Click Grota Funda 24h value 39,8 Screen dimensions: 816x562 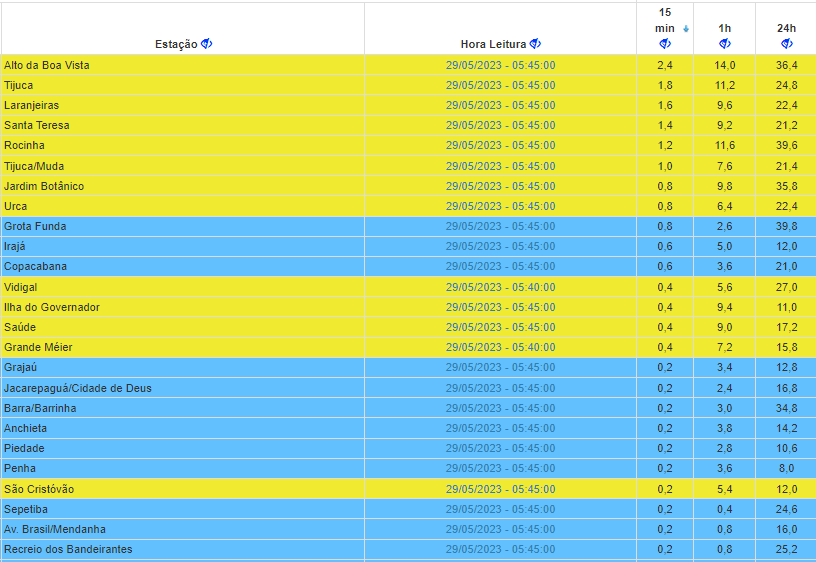coord(787,226)
